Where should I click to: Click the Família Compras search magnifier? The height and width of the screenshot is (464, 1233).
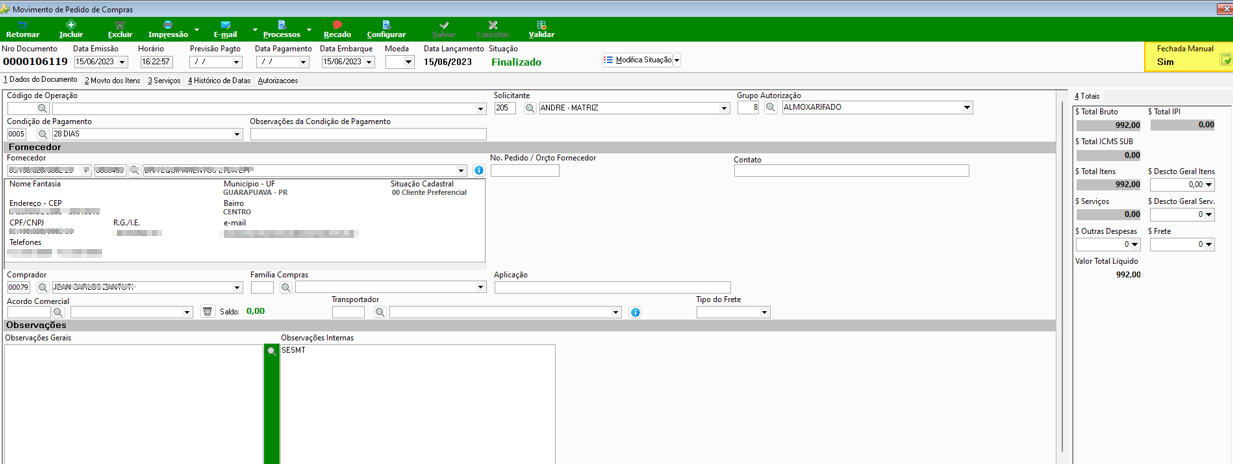(x=286, y=288)
